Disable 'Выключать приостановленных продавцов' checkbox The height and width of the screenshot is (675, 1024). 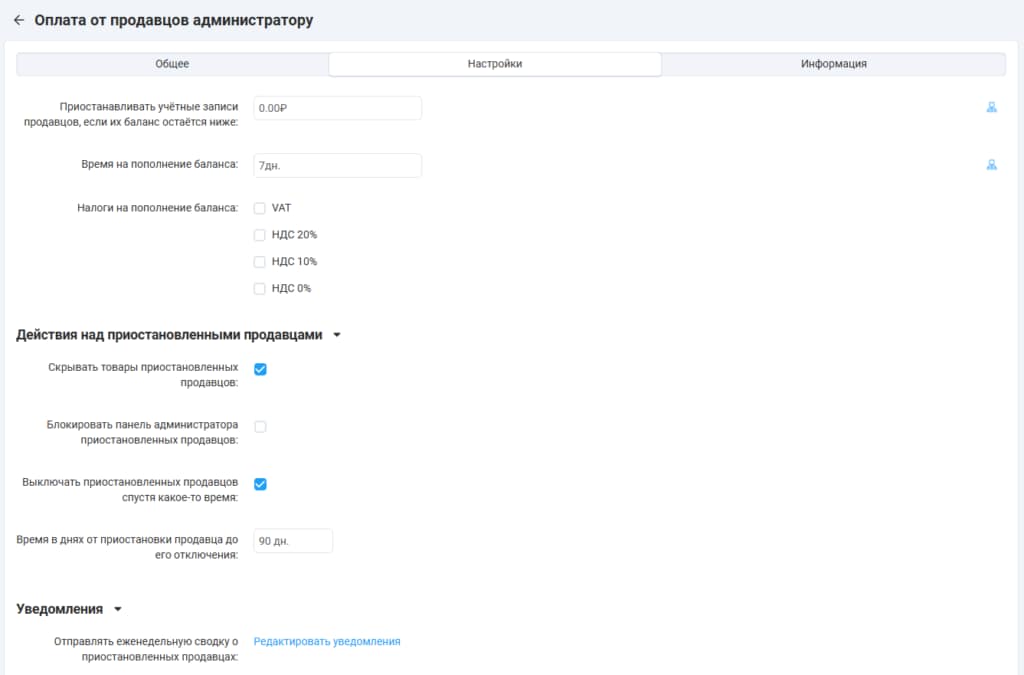pyautogui.click(x=260, y=484)
